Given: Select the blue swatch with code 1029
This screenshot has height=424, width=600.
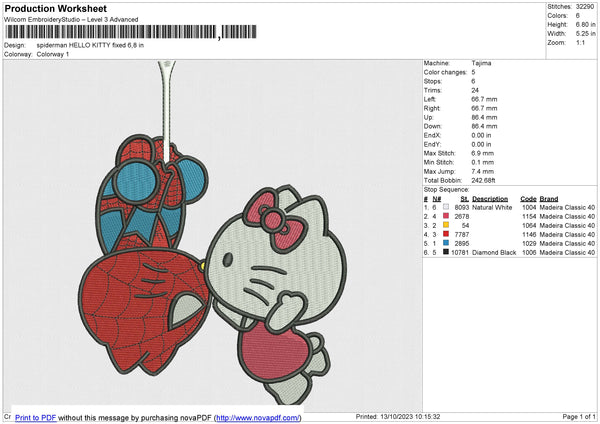Looking at the screenshot, I should click(x=446, y=243).
